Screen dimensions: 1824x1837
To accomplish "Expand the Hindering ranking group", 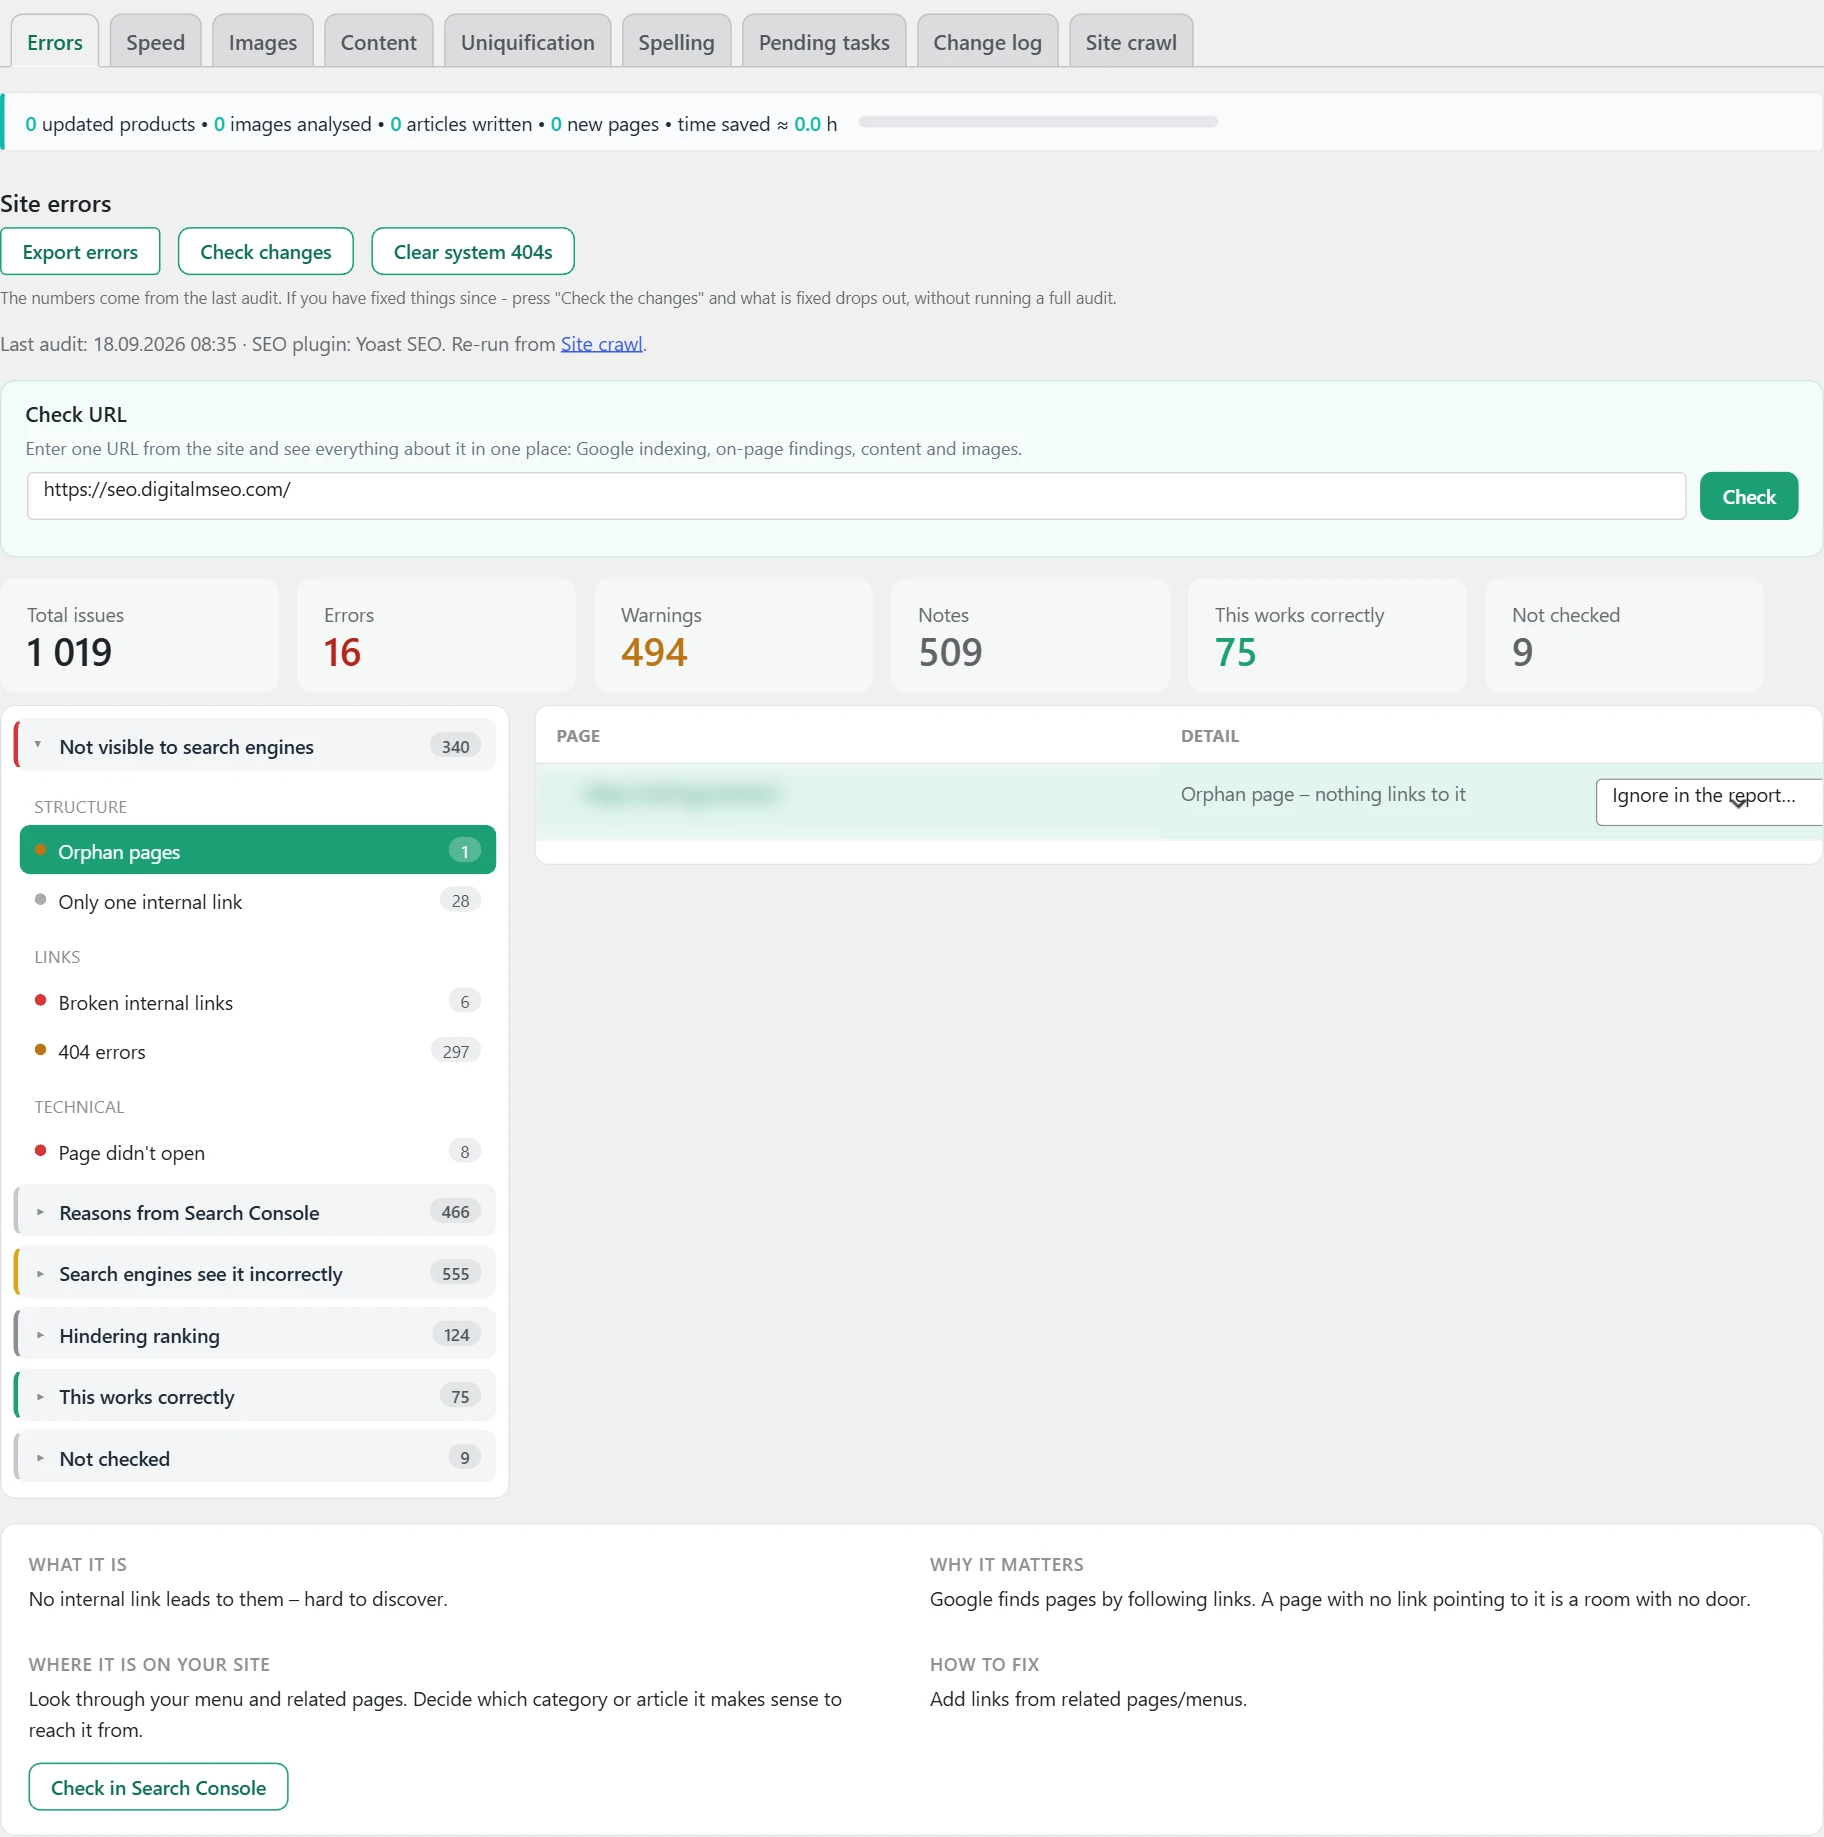I will coord(256,1335).
